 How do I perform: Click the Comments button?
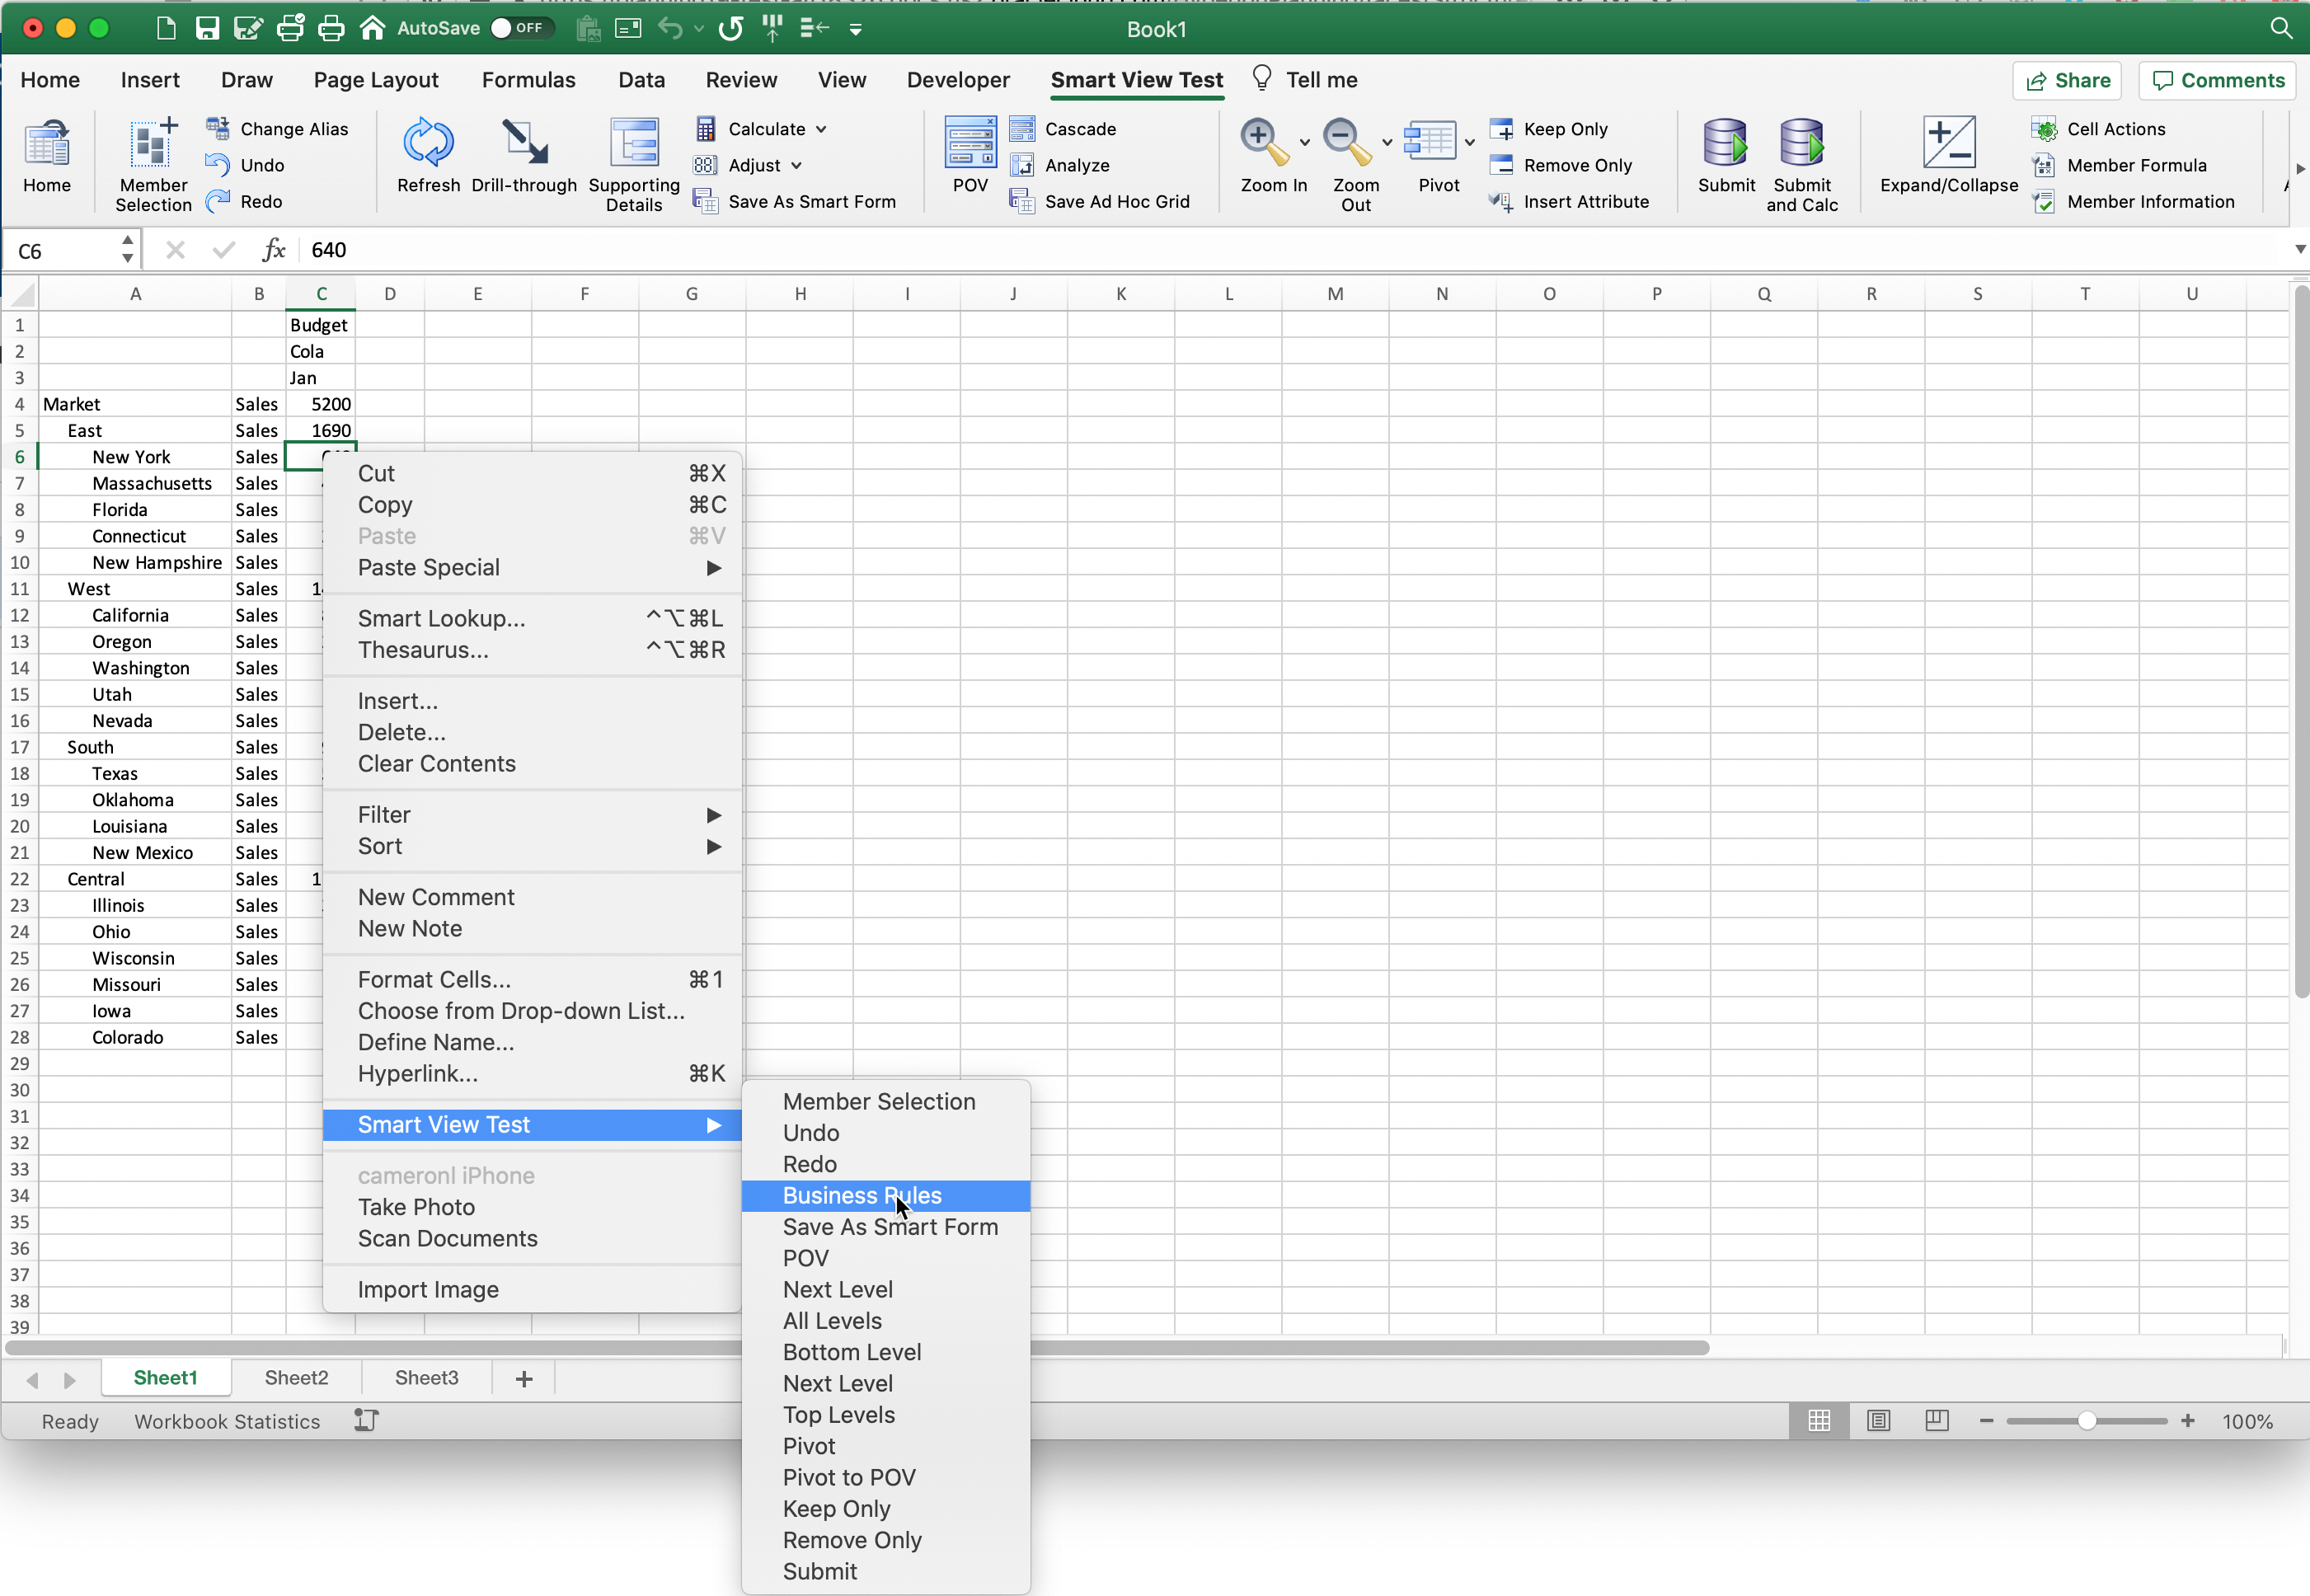(2217, 80)
